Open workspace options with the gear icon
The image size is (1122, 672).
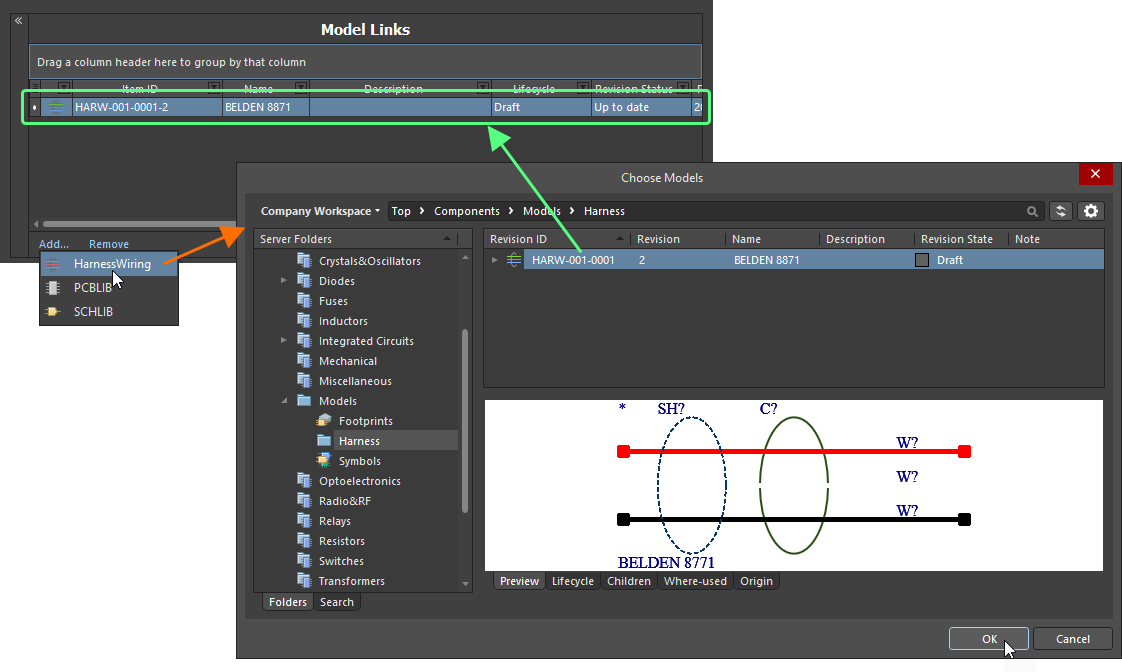pyautogui.click(x=1091, y=211)
